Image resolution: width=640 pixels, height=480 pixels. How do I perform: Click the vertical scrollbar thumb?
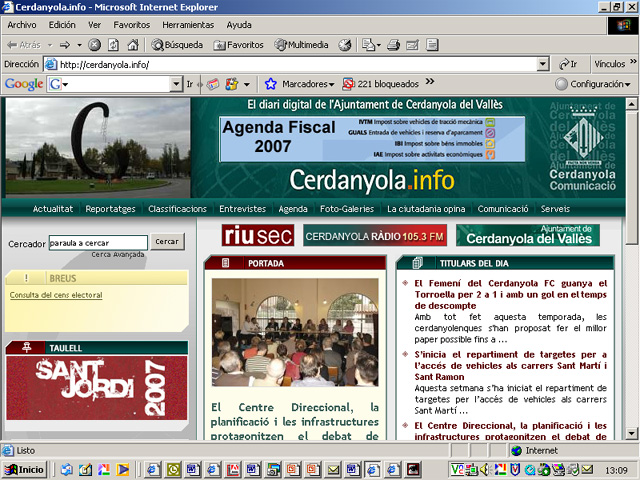(x=631, y=178)
